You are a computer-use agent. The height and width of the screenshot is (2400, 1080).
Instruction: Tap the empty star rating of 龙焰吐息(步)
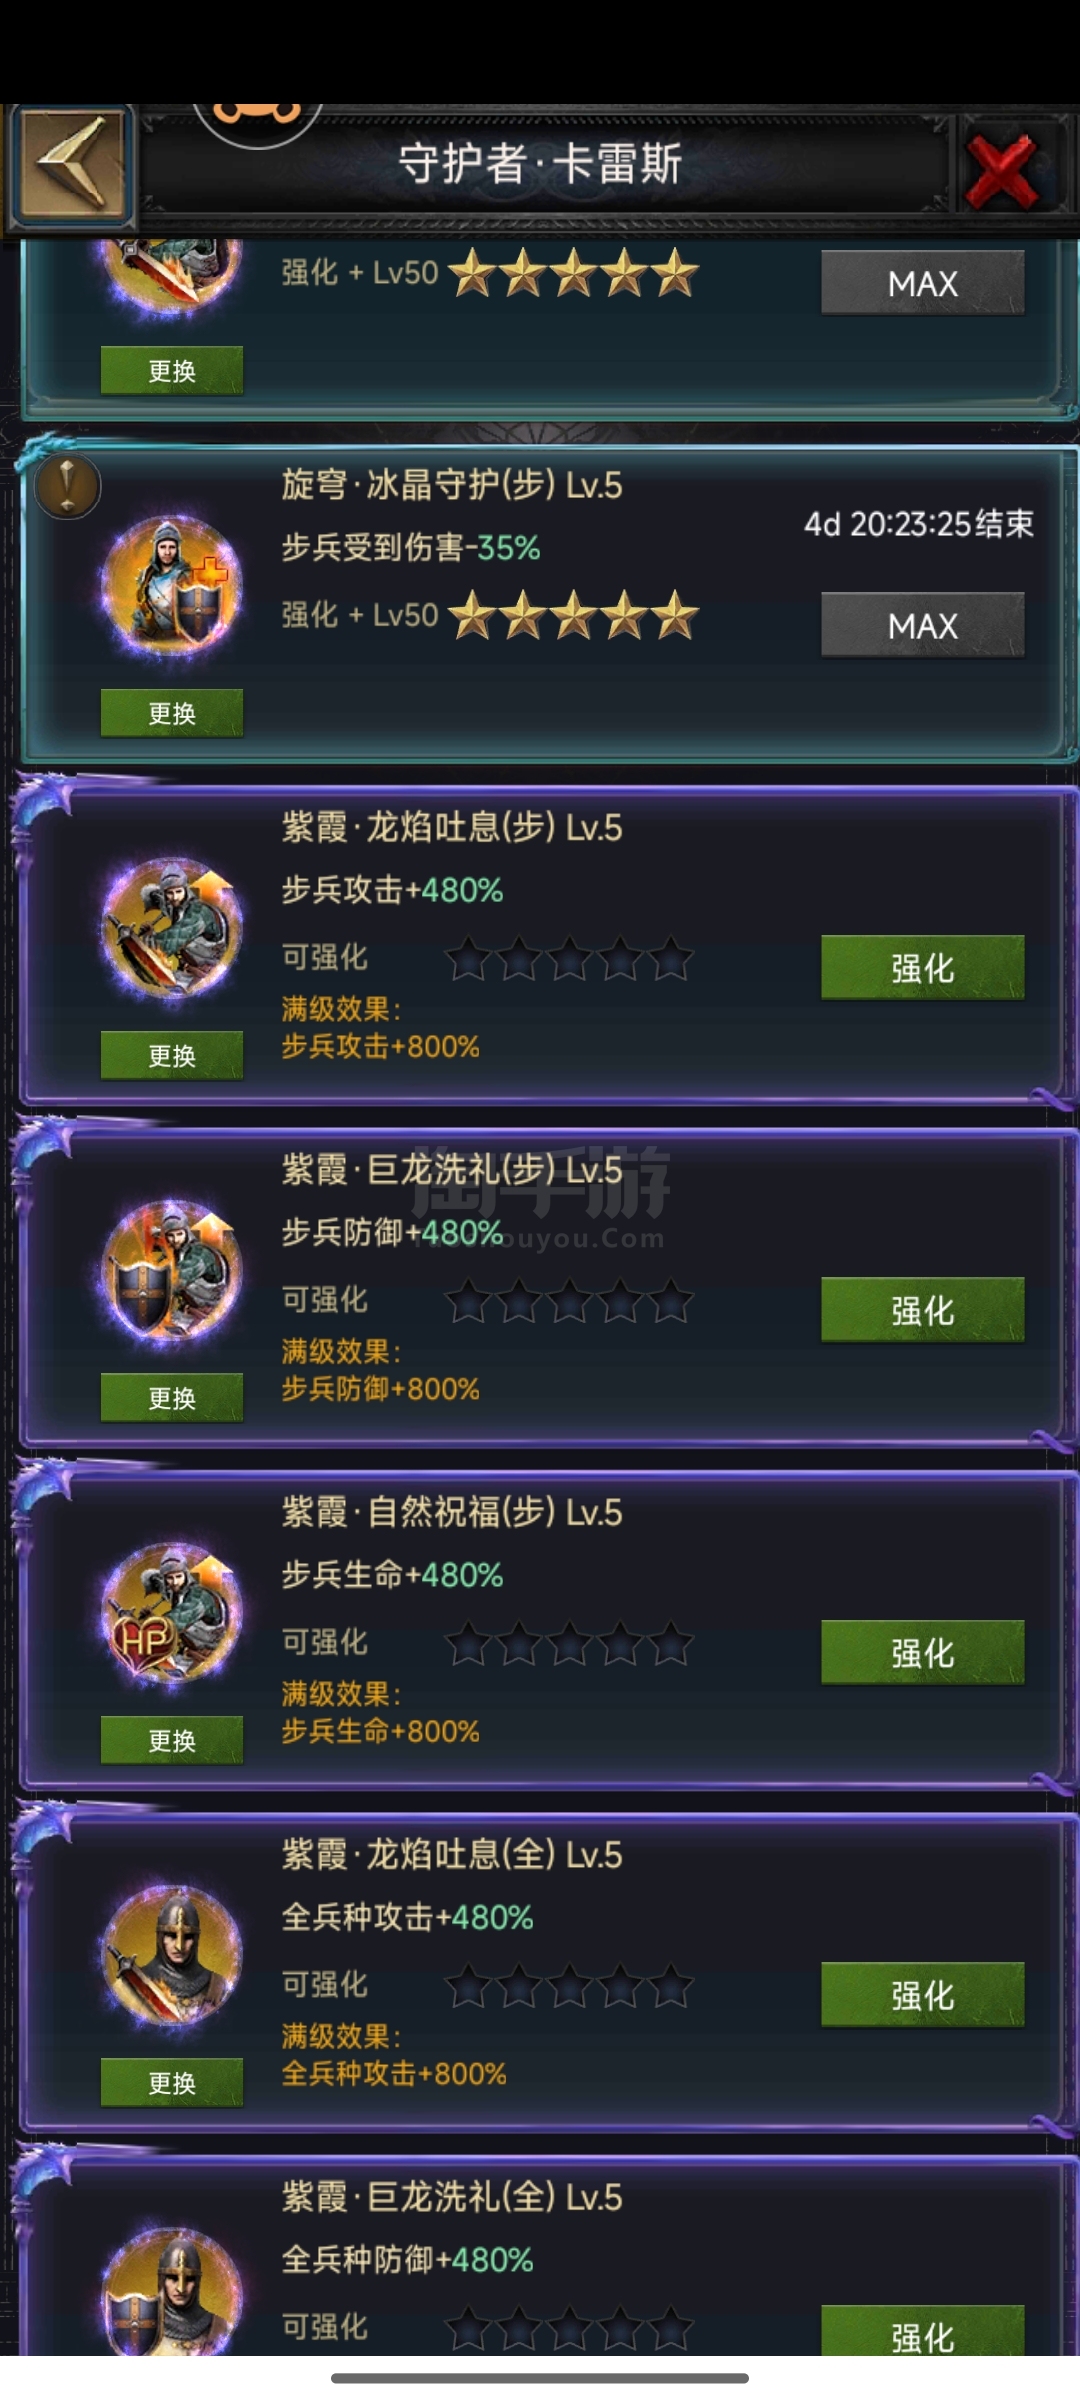[x=569, y=958]
